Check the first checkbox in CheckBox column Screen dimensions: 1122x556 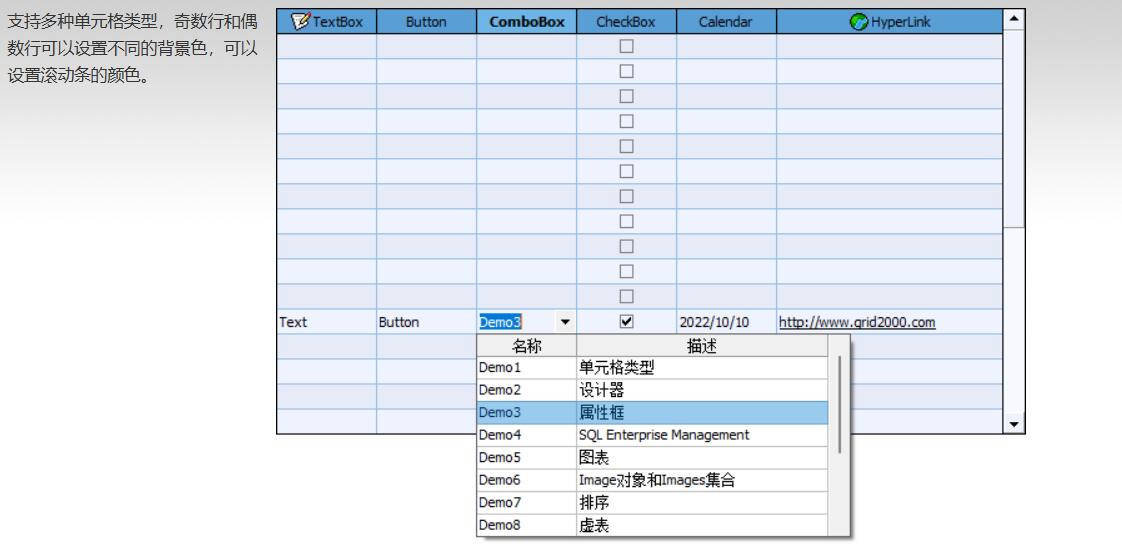coord(626,46)
